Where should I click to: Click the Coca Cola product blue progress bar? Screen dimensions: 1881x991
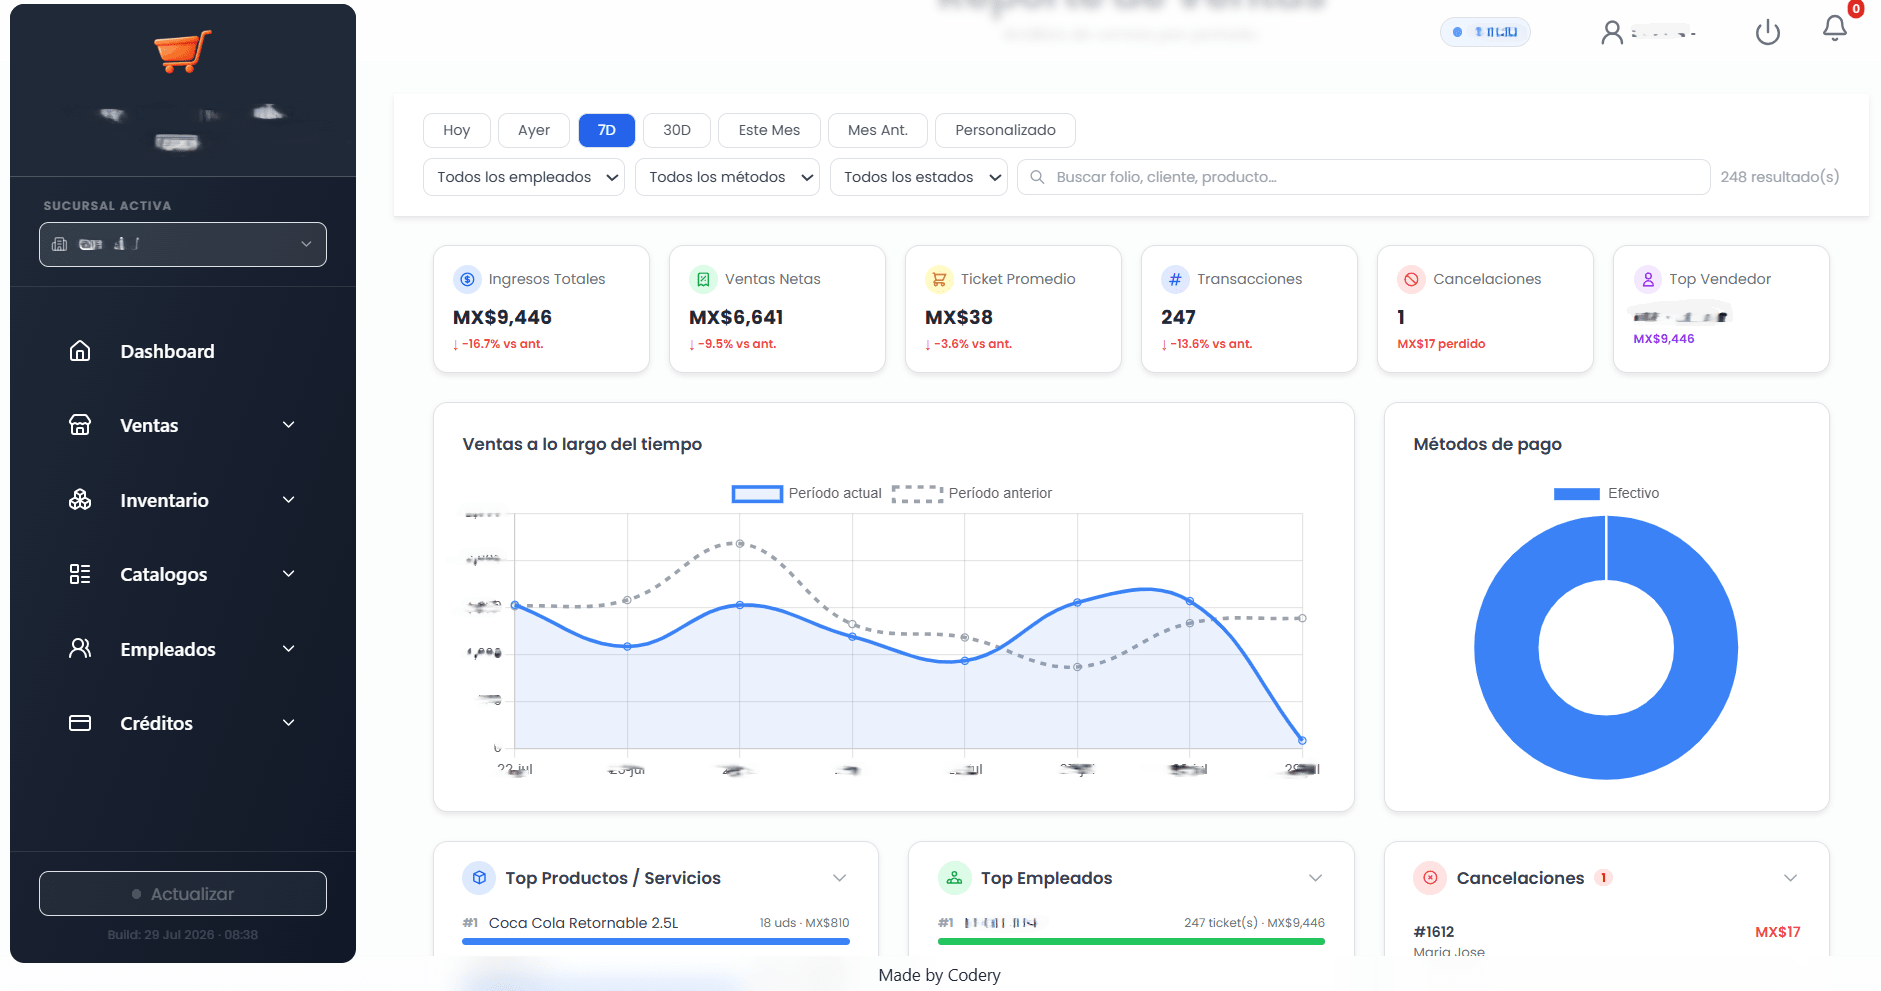(x=656, y=941)
